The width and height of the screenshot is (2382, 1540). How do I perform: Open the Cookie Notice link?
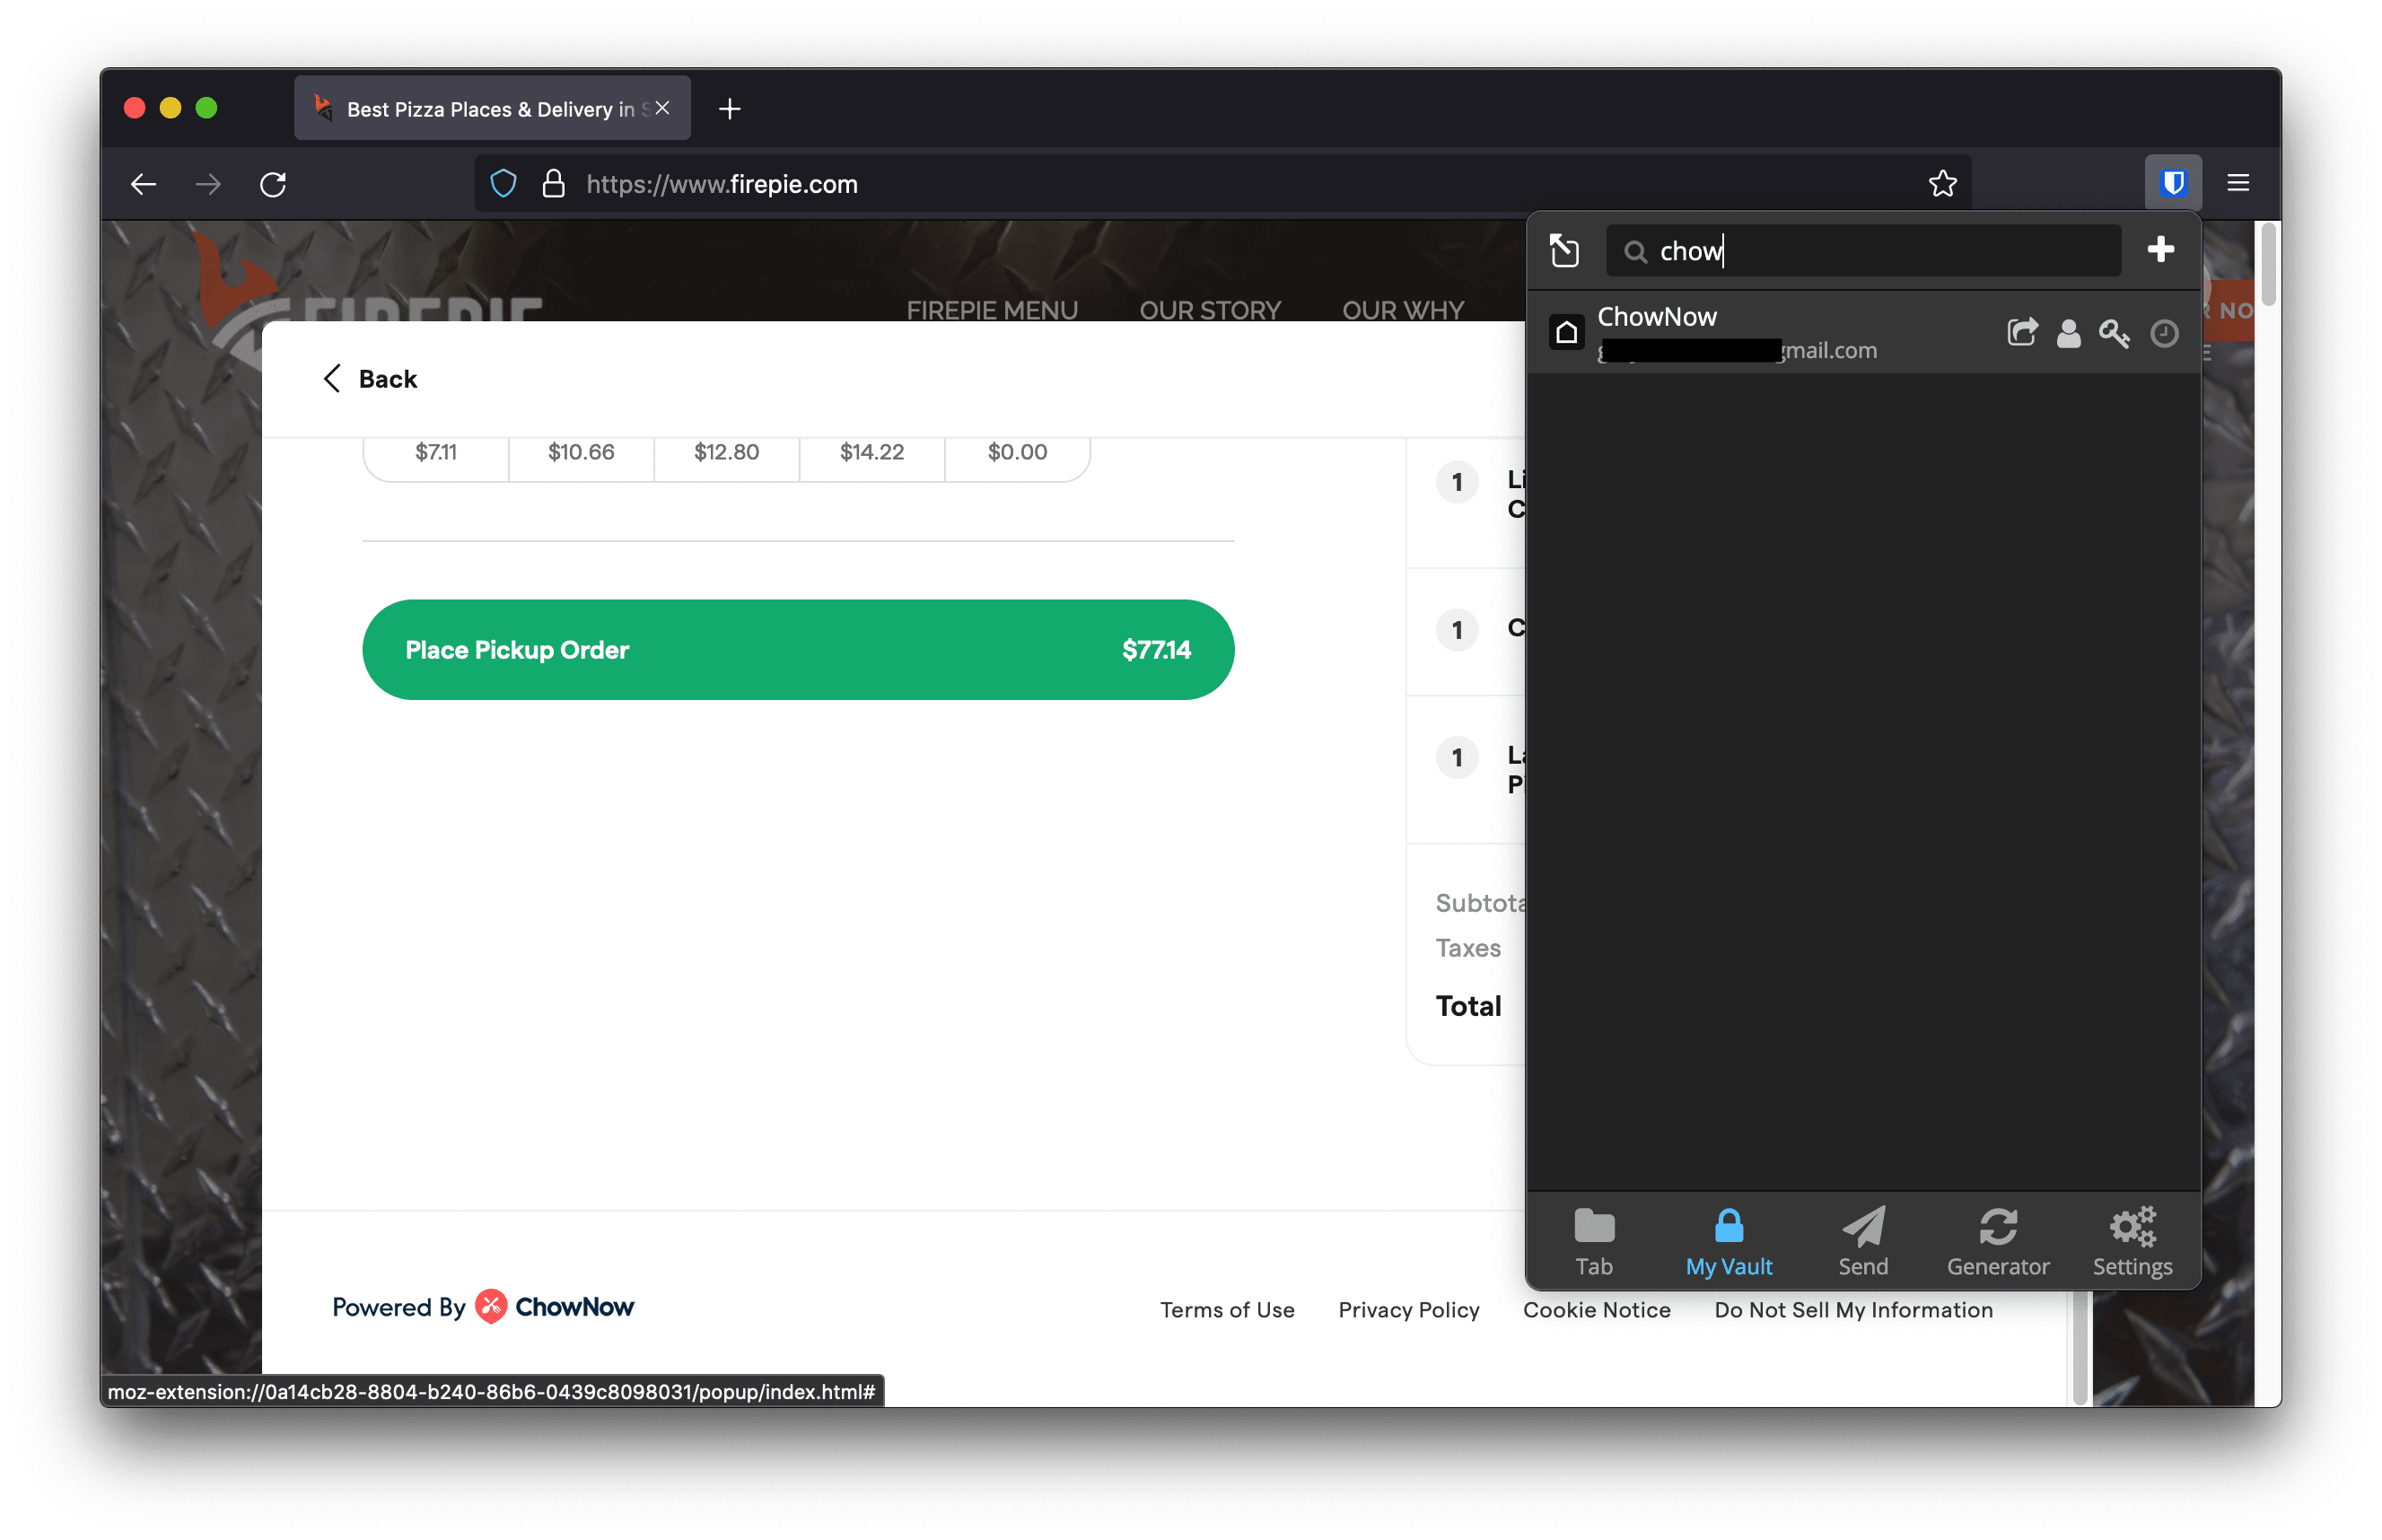coord(1596,1310)
